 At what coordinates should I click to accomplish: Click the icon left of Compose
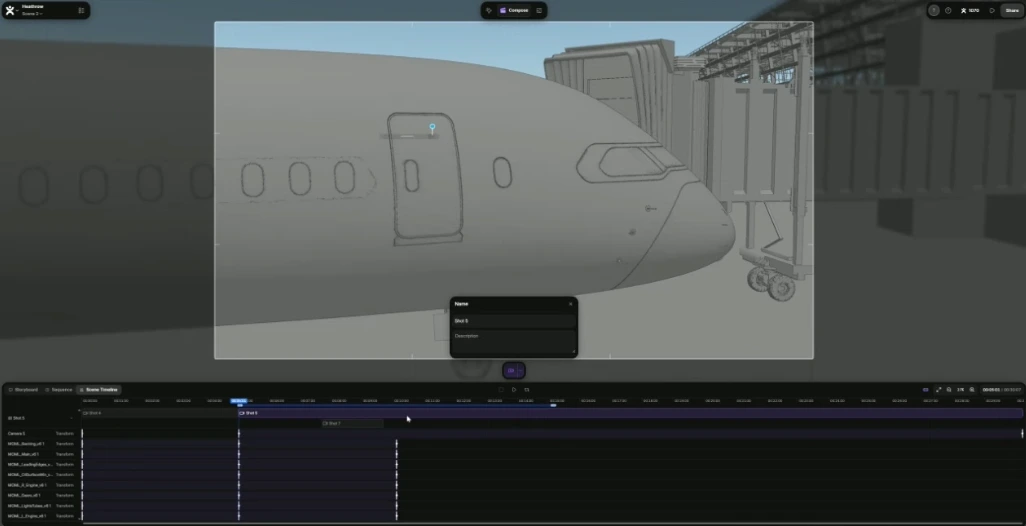pyautogui.click(x=489, y=10)
